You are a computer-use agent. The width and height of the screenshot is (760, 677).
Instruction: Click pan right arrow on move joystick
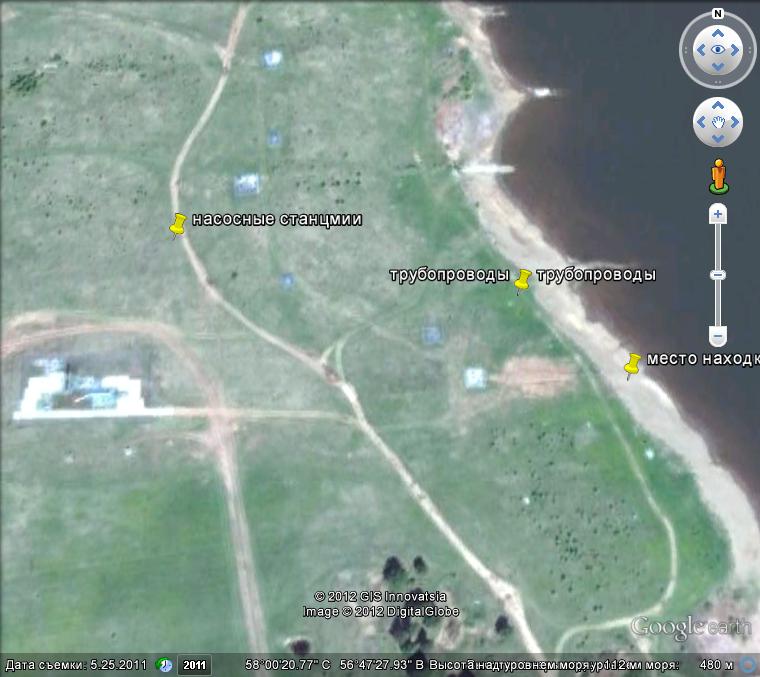pyautogui.click(x=734, y=123)
